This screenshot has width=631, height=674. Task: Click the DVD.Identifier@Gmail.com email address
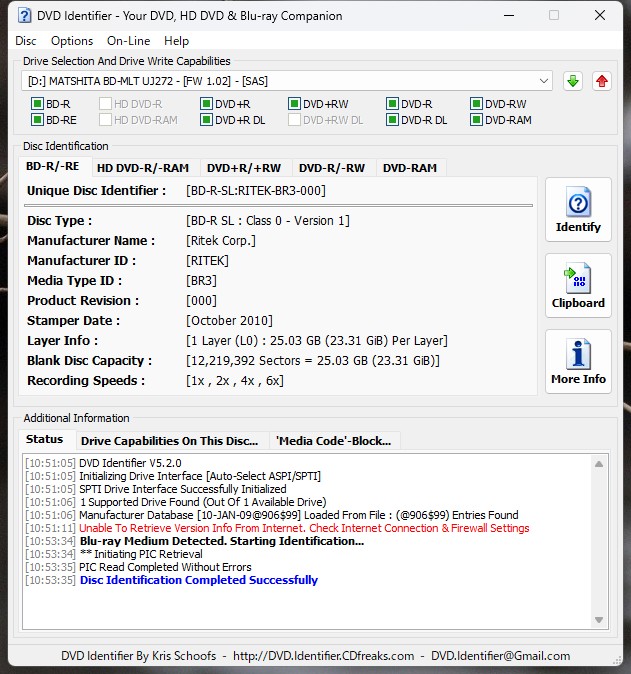[500, 656]
